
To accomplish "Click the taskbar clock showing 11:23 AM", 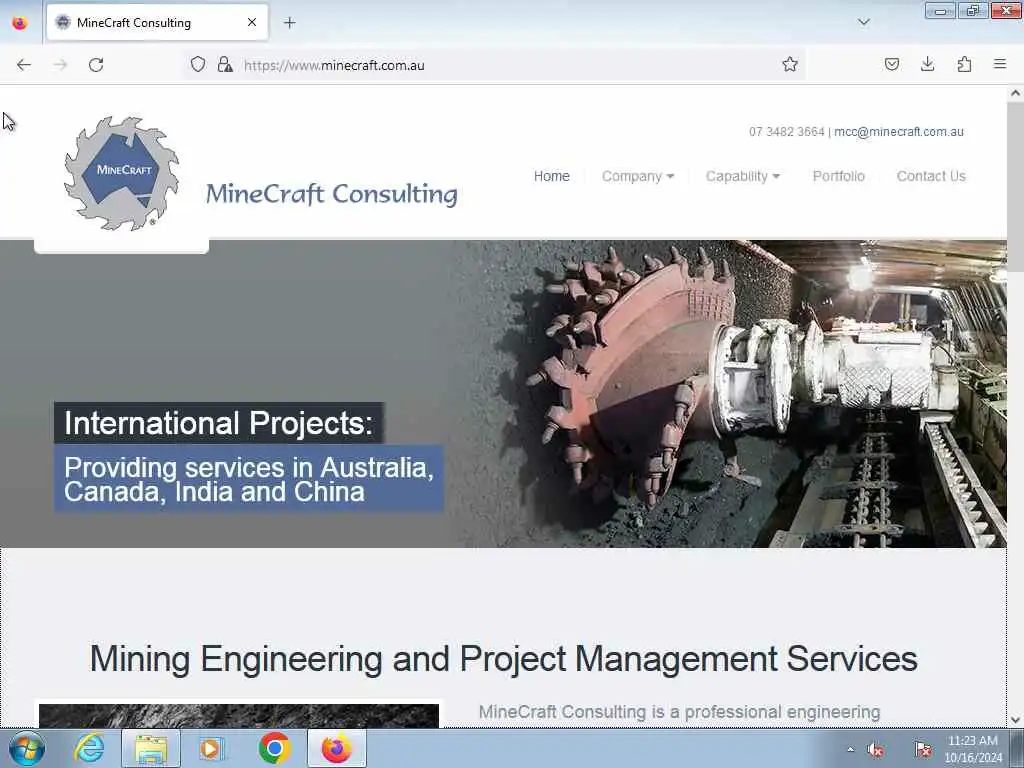I will point(973,749).
